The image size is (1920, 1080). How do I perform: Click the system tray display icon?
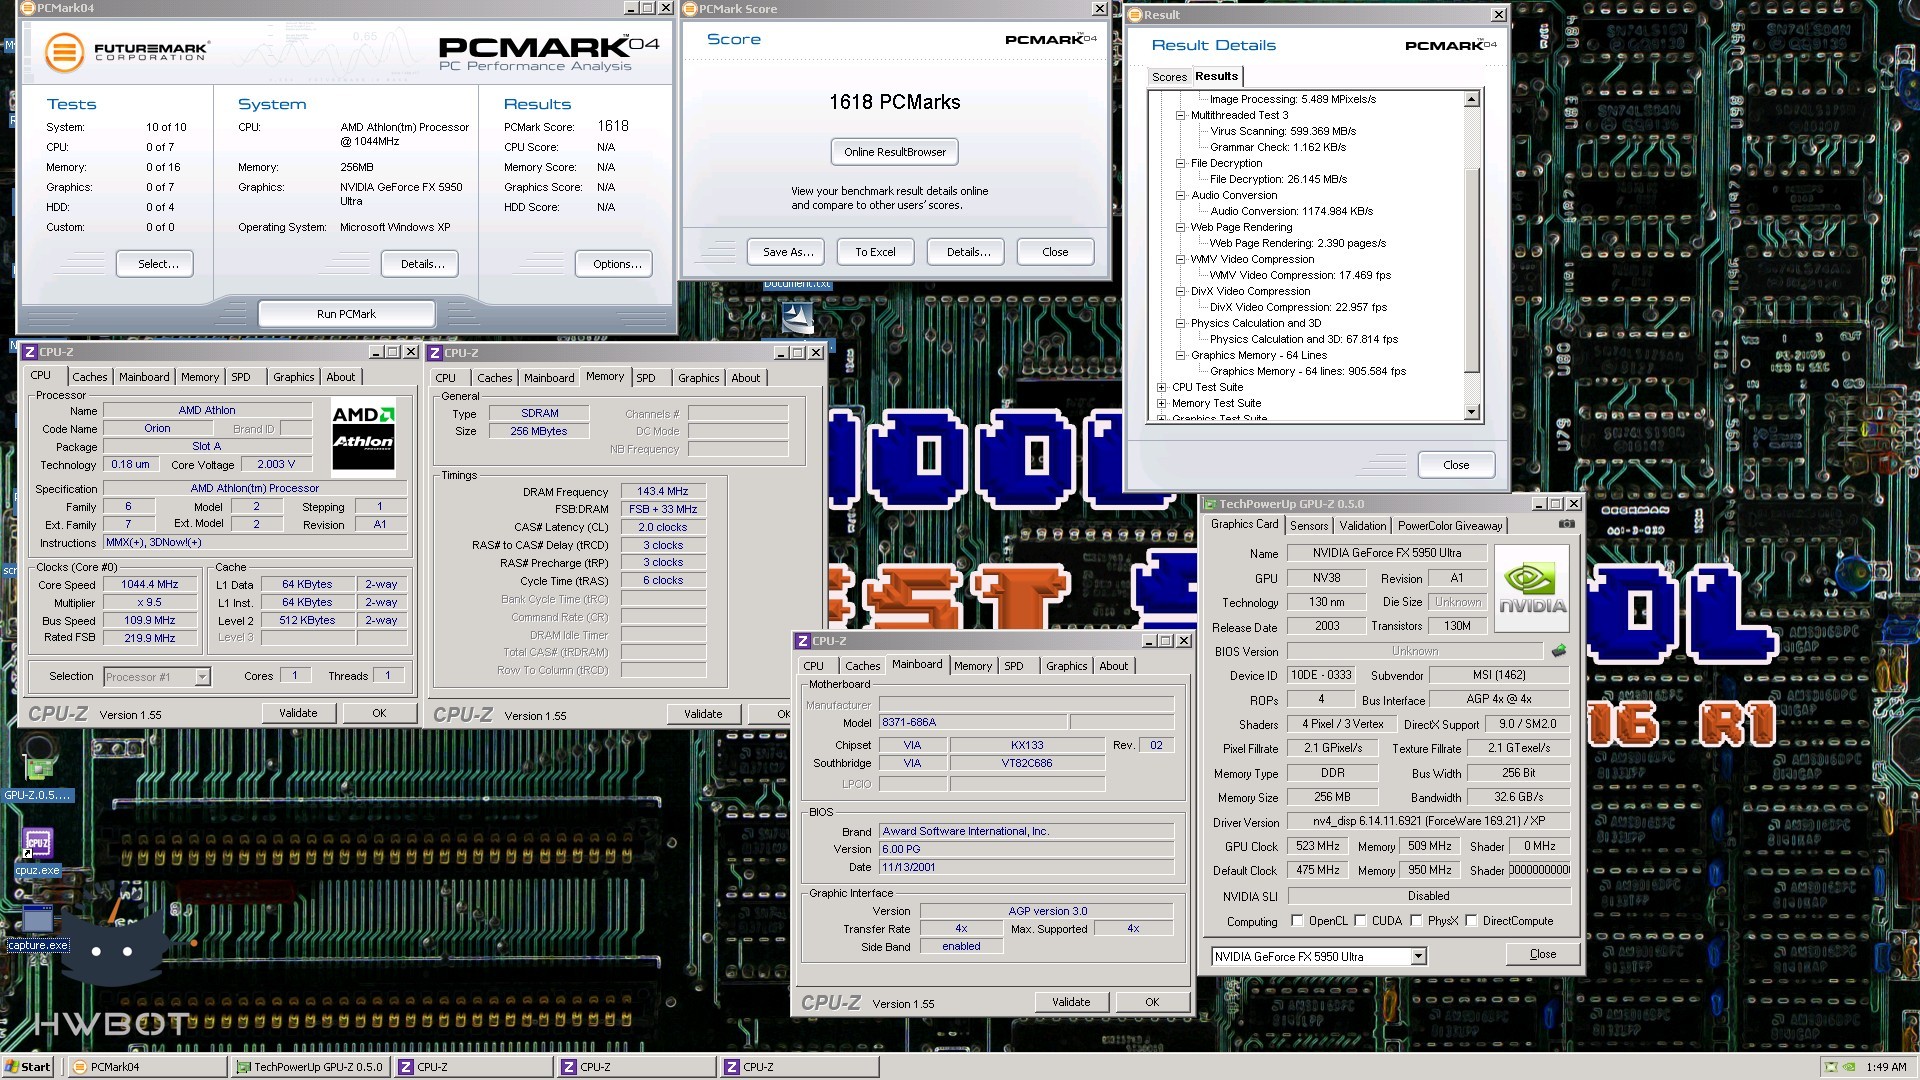pyautogui.click(x=1830, y=1067)
